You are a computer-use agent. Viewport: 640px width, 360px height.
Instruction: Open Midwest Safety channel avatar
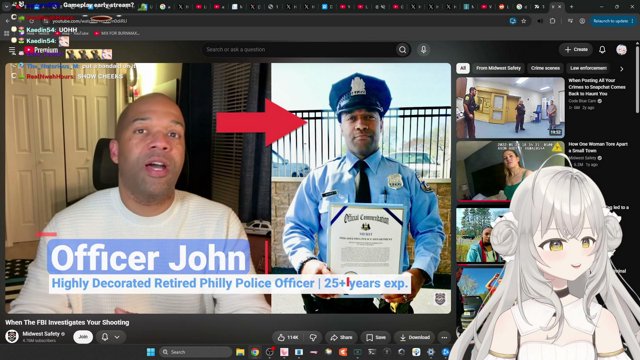click(x=12, y=336)
